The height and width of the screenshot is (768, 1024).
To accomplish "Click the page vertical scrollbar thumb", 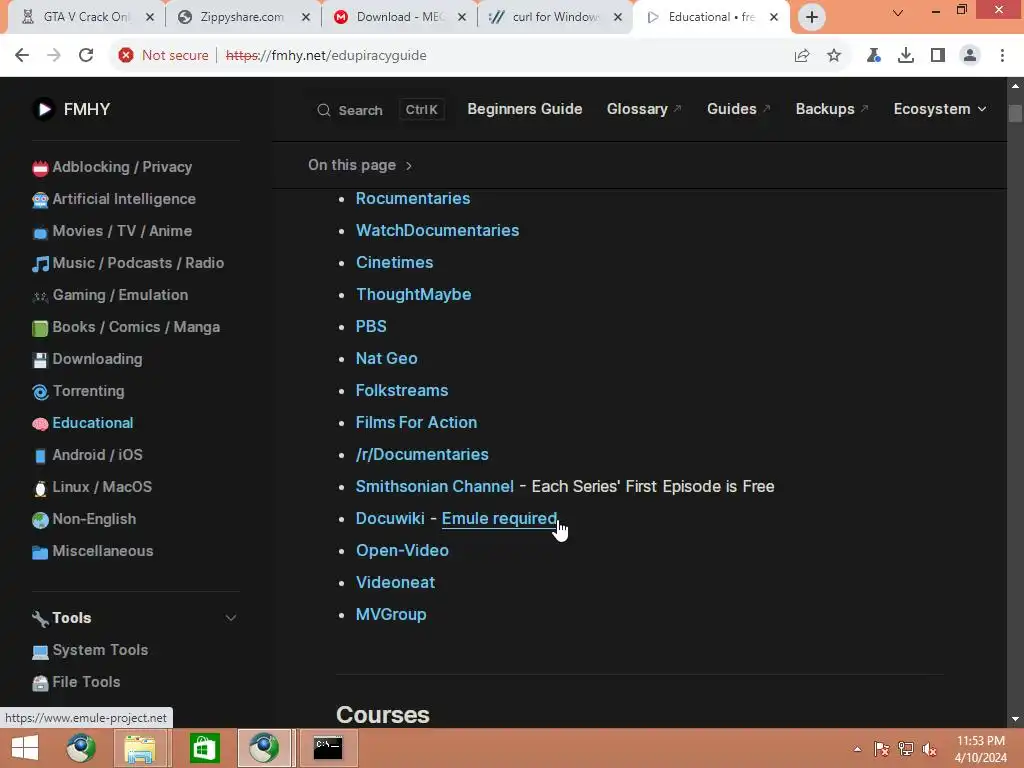I will [x=1015, y=113].
